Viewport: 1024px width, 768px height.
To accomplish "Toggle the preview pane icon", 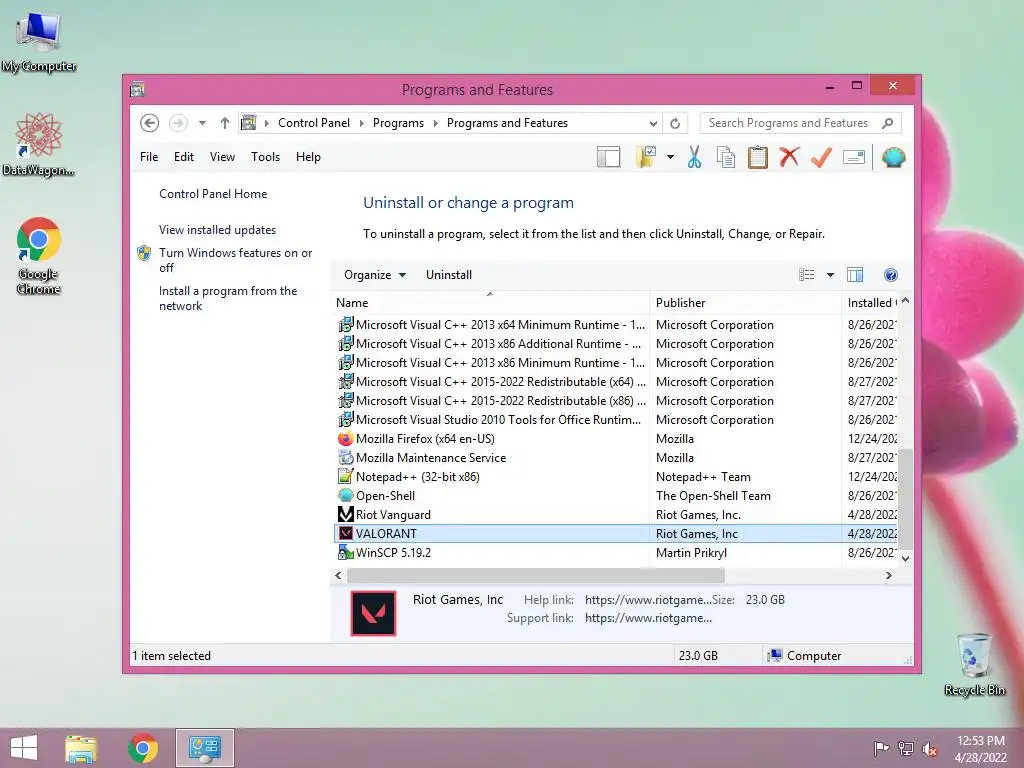I will coord(855,275).
